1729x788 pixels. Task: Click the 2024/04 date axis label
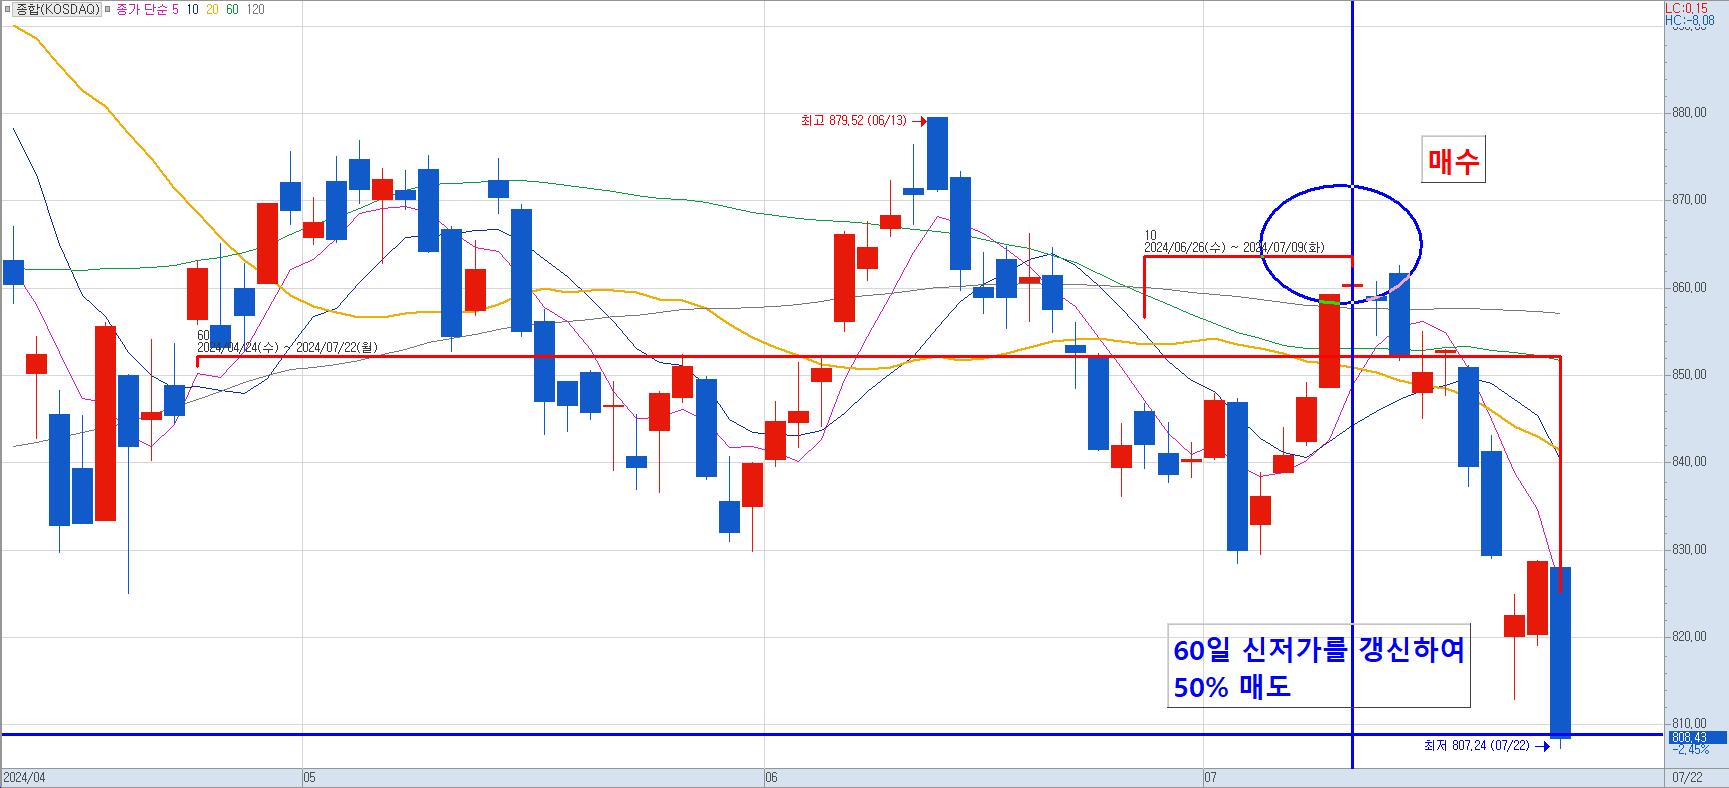click(x=25, y=777)
